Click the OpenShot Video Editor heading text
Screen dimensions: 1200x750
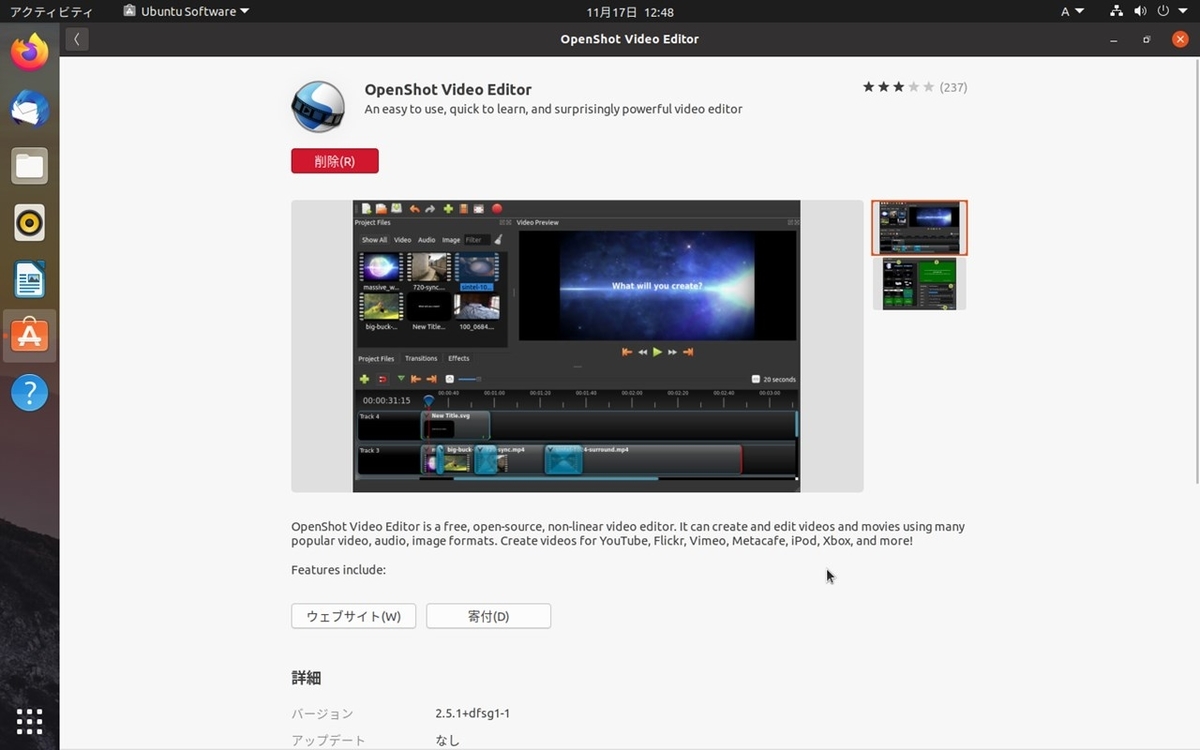click(x=448, y=89)
